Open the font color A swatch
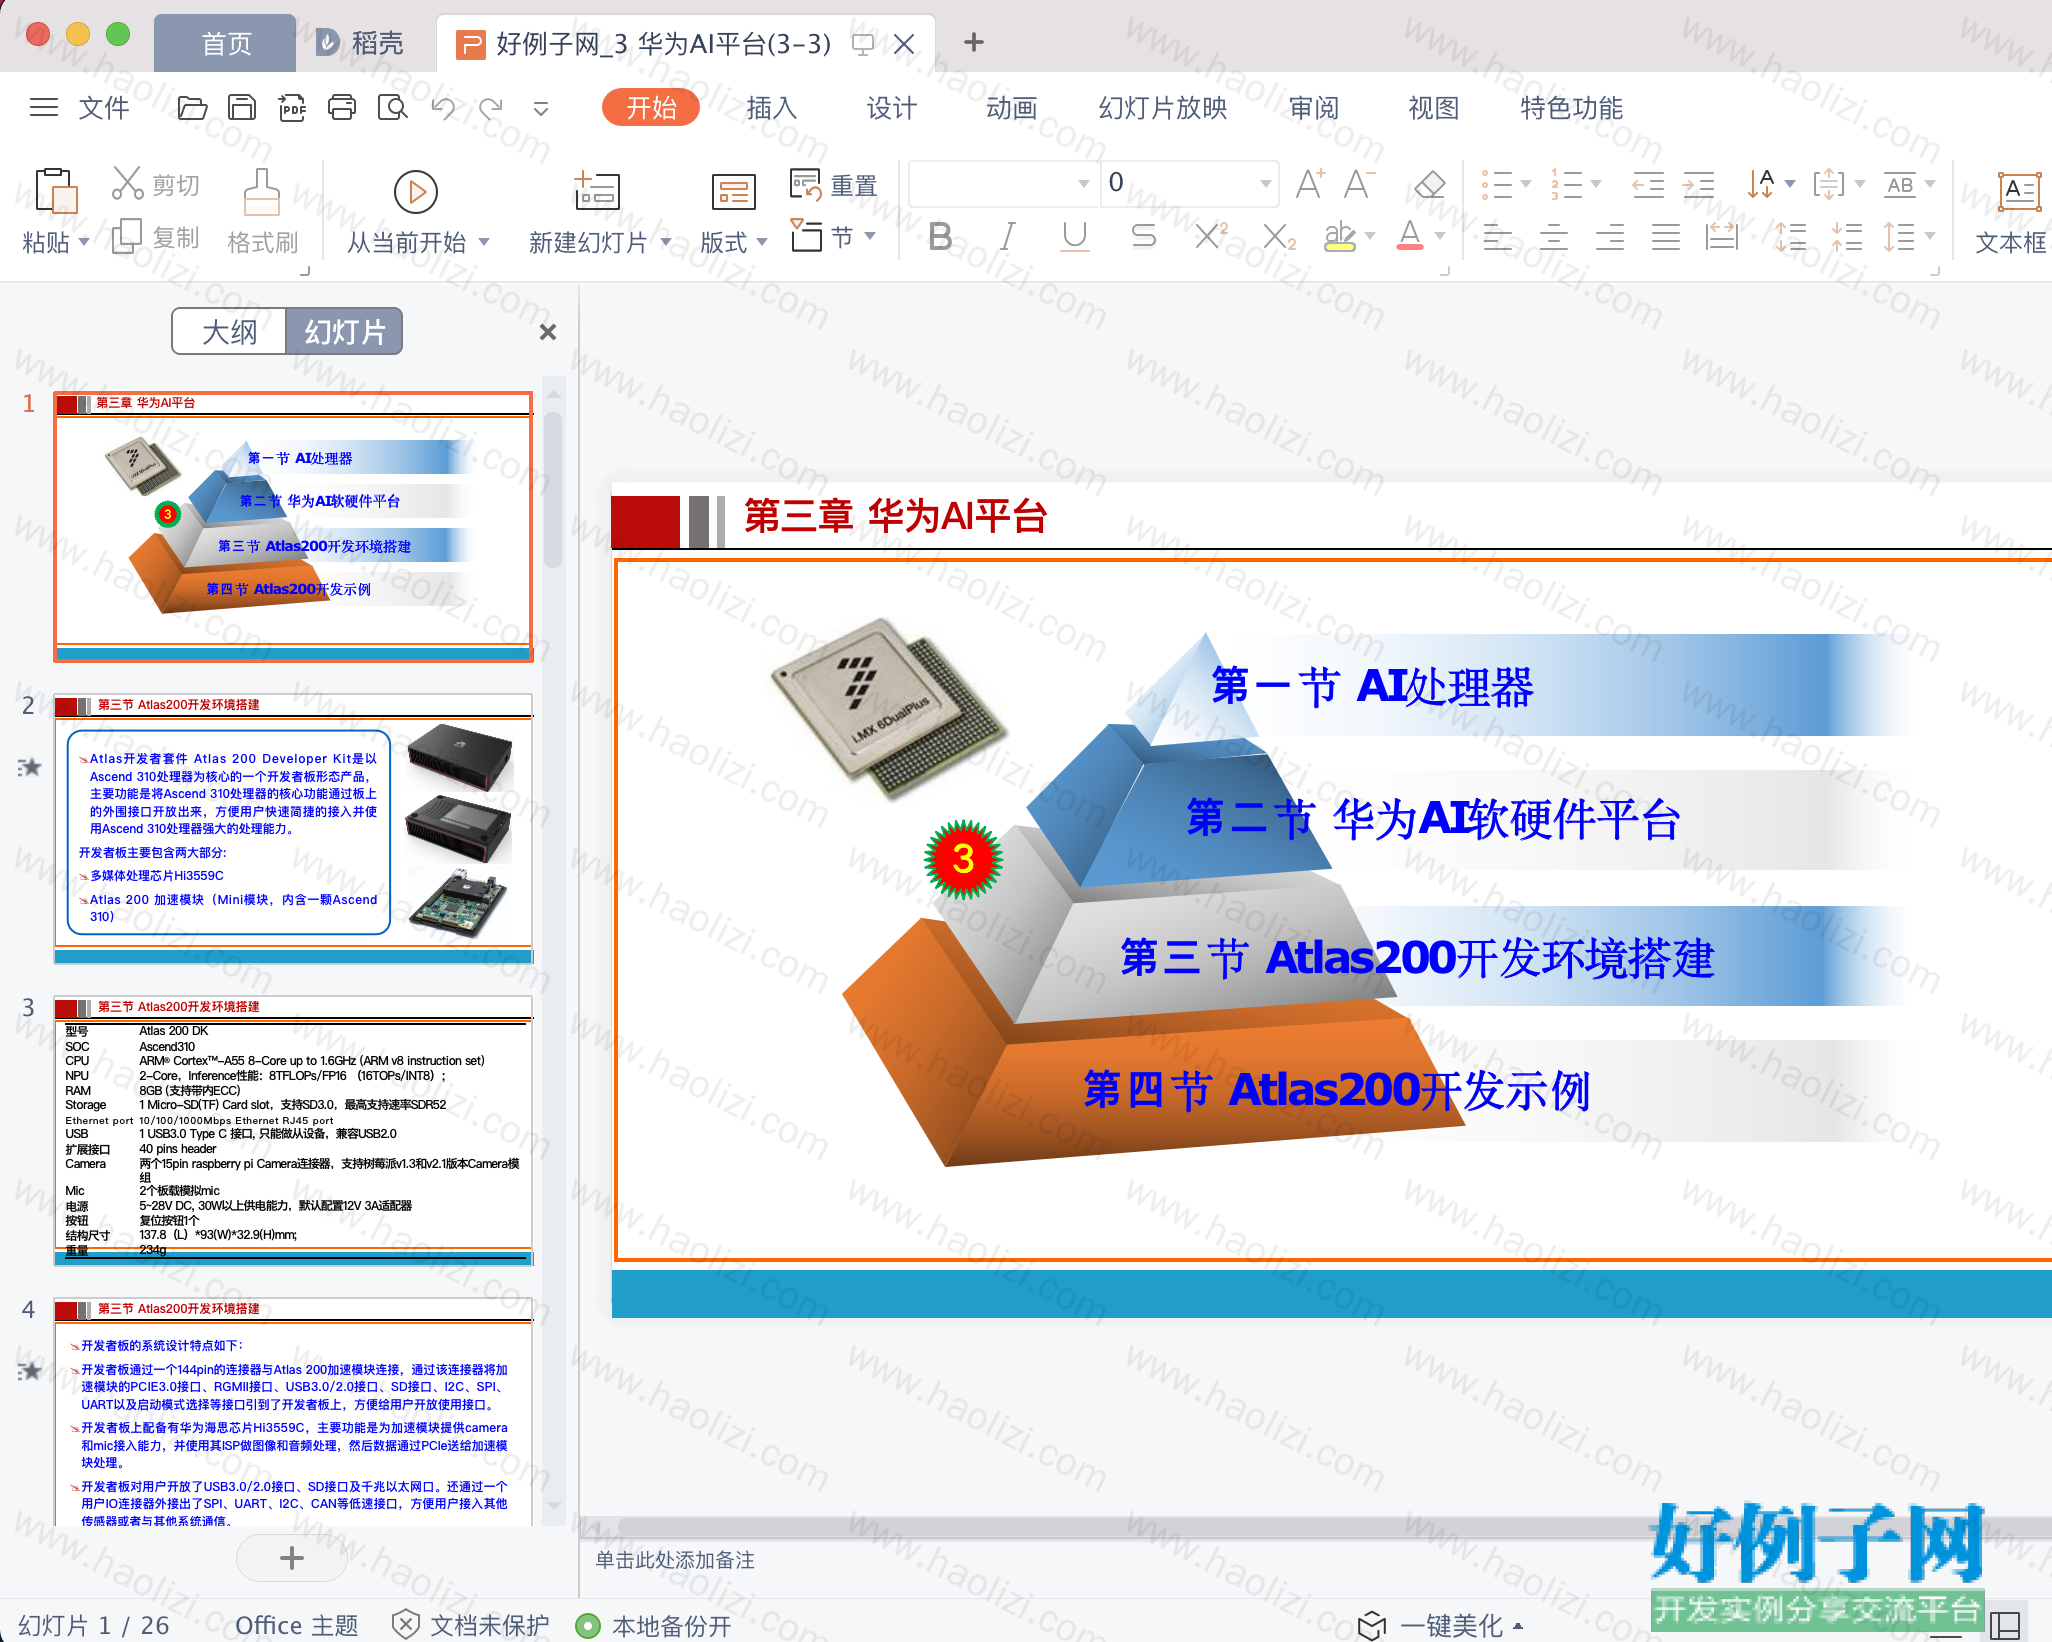This screenshot has height=1642, width=2052. pos(1410,236)
